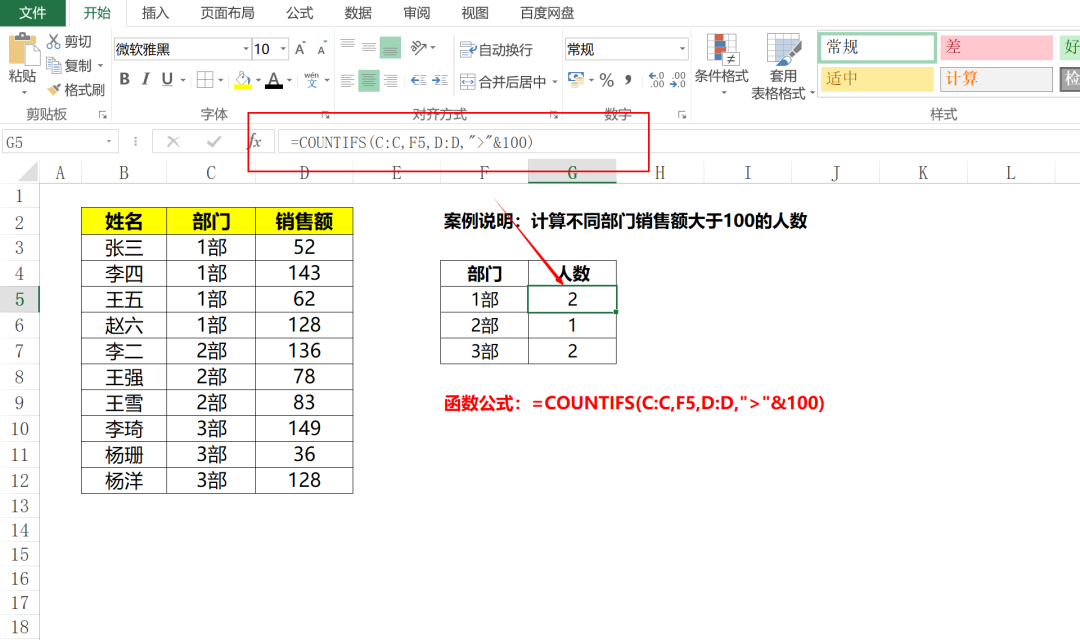The image size is (1080, 640).
Task: Open the 文件 File tab
Action: [32, 12]
